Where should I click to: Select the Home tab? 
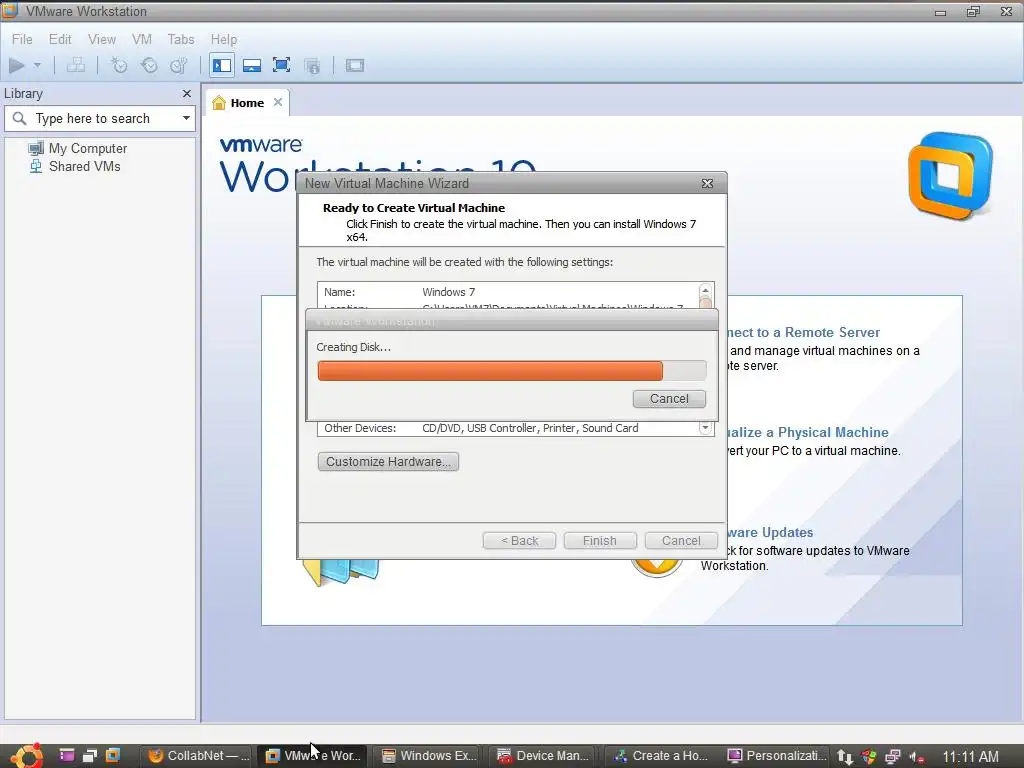(246, 103)
